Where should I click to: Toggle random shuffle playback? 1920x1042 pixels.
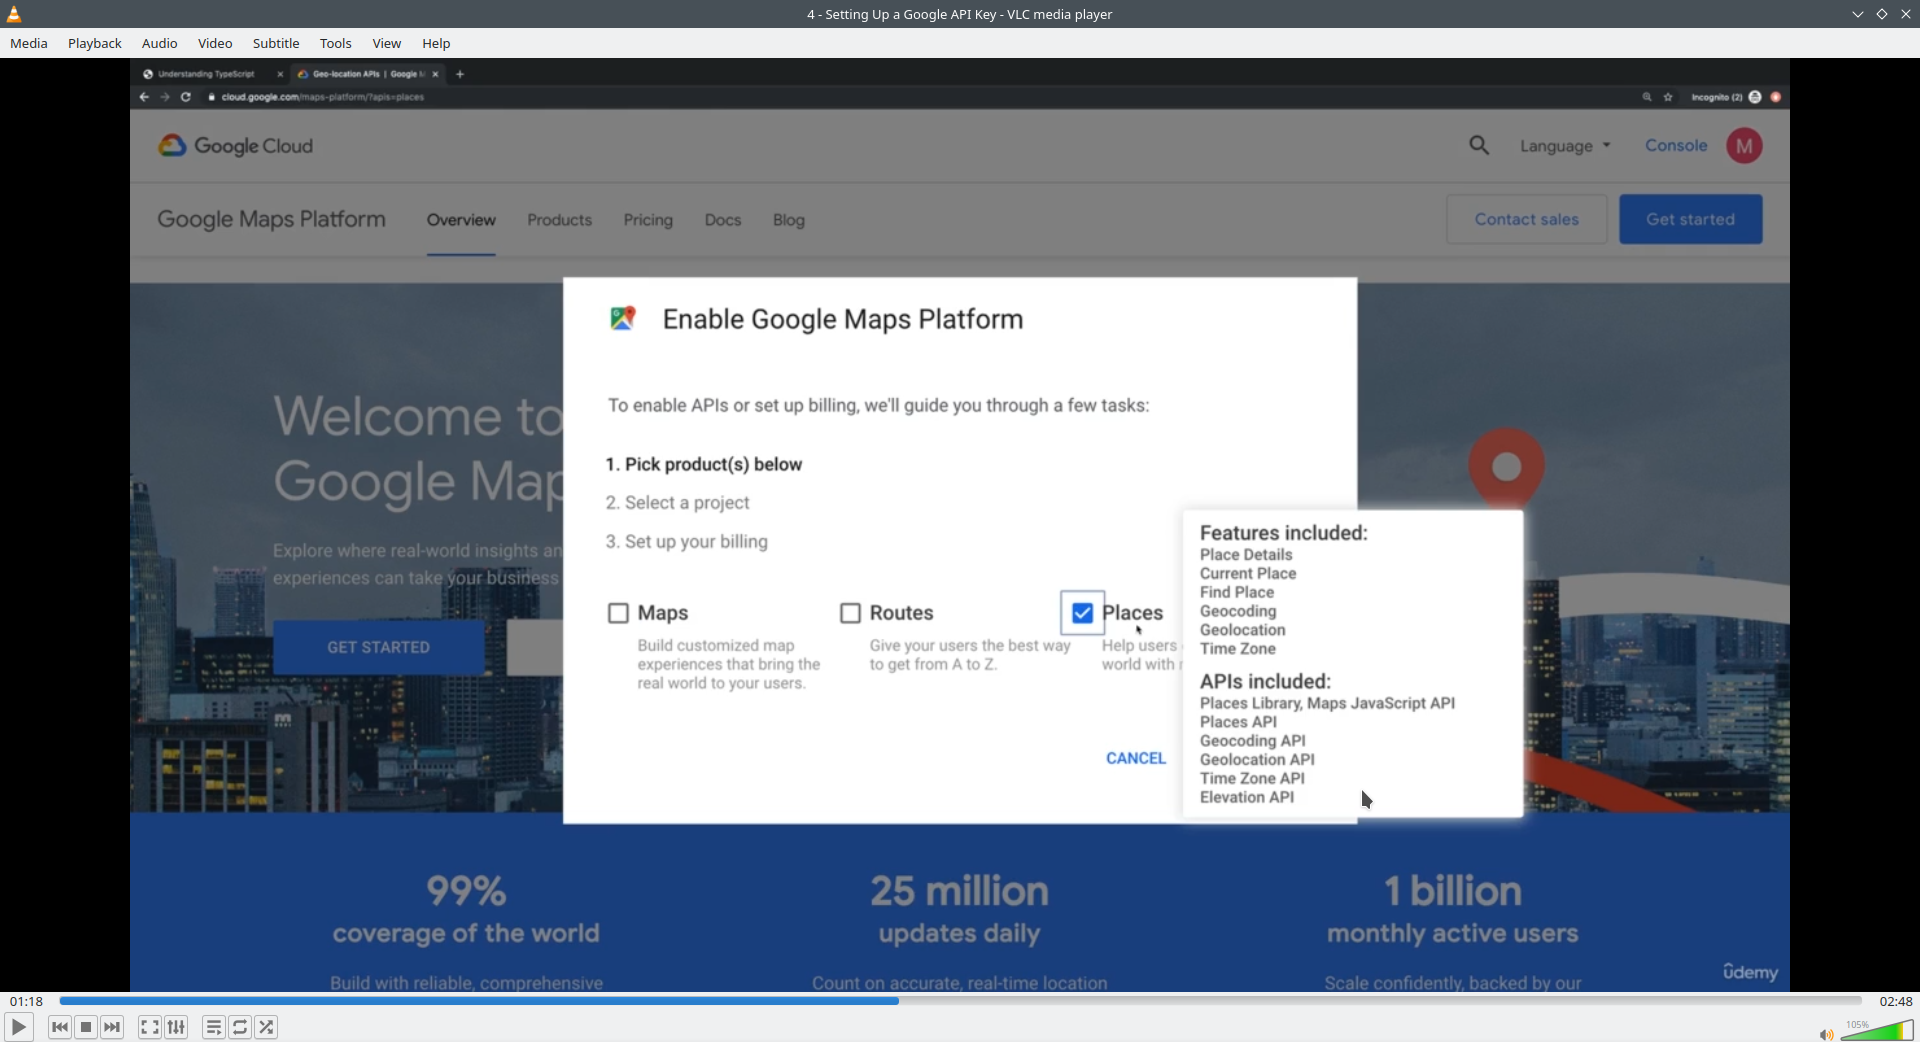click(x=266, y=1027)
